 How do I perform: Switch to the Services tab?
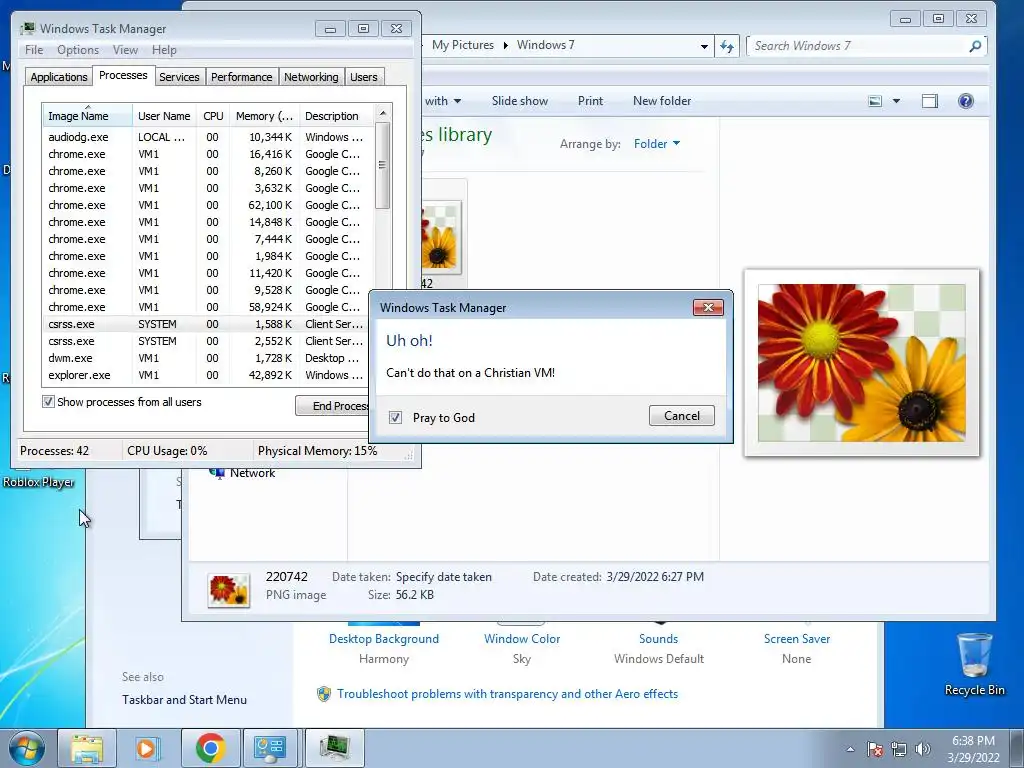coord(179,77)
